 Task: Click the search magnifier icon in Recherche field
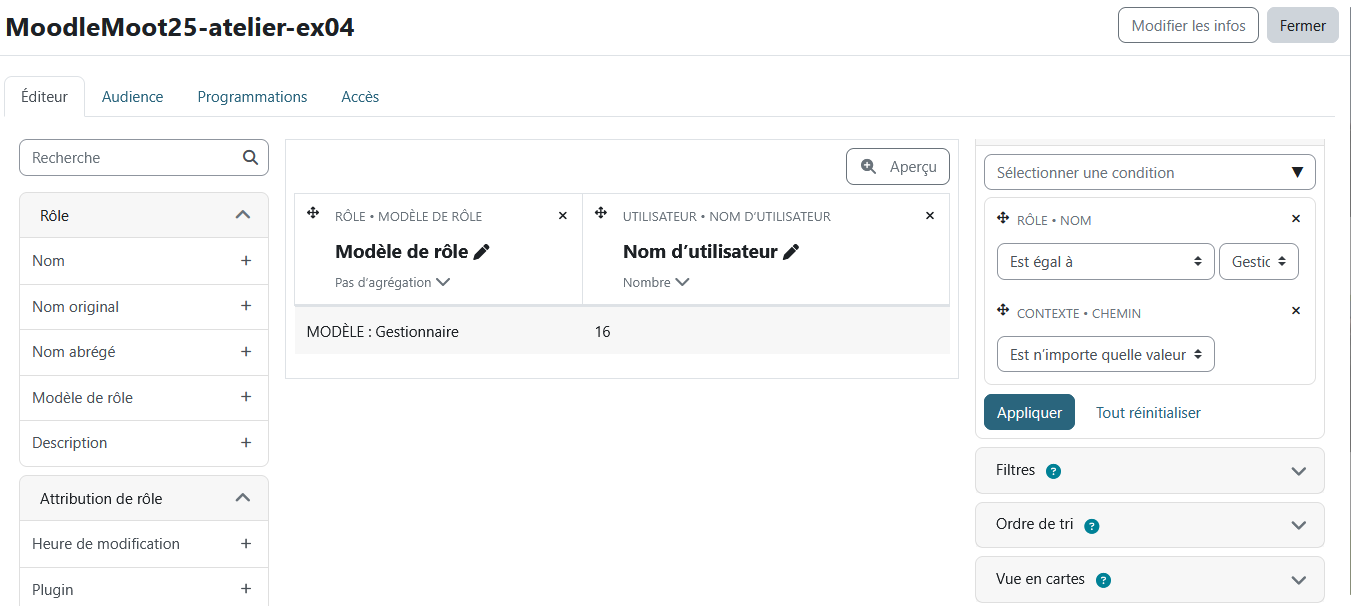click(x=250, y=157)
